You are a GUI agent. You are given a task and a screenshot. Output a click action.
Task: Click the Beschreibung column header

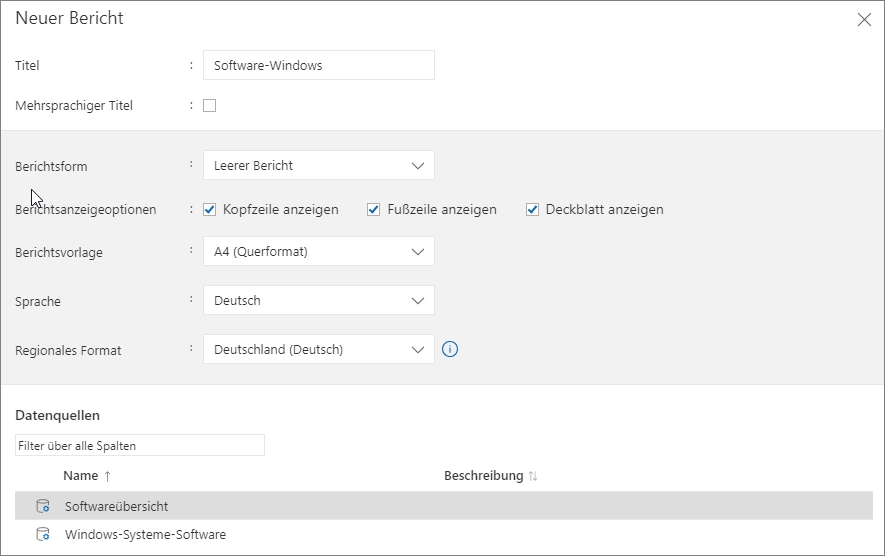(x=483, y=476)
